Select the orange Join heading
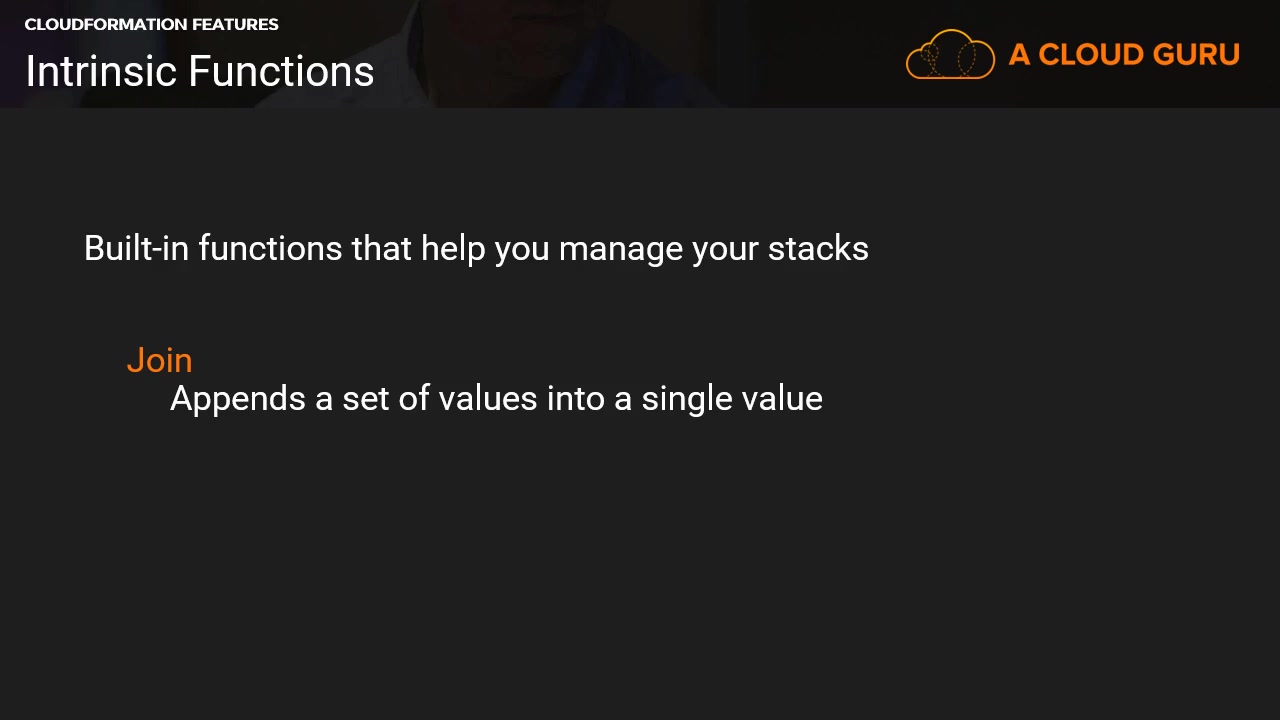 click(x=159, y=360)
